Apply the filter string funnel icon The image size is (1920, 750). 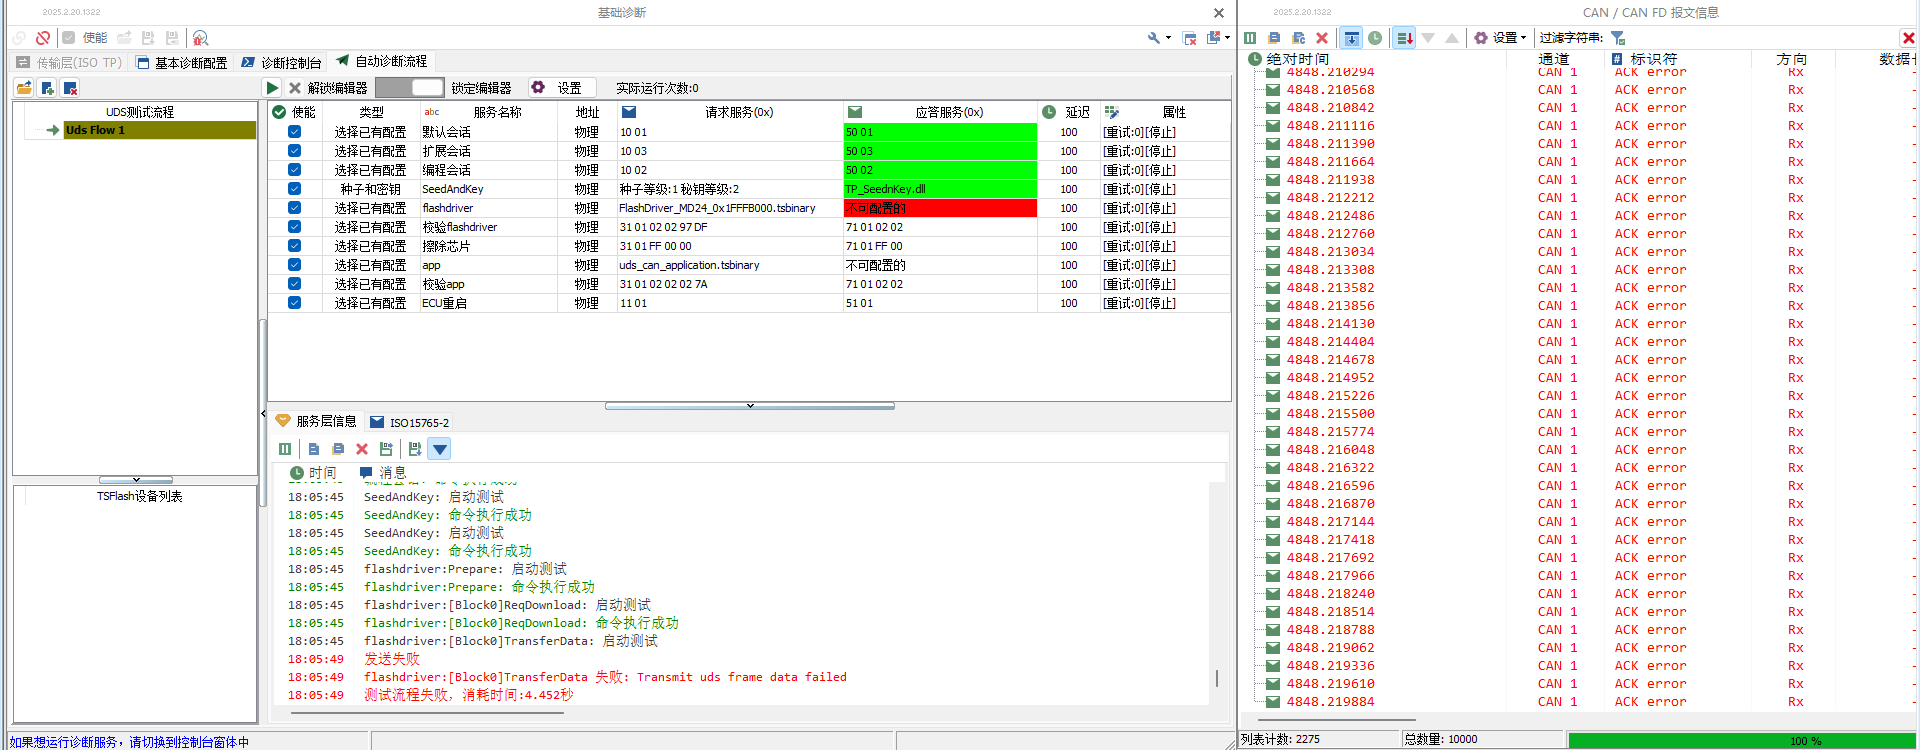point(1617,38)
